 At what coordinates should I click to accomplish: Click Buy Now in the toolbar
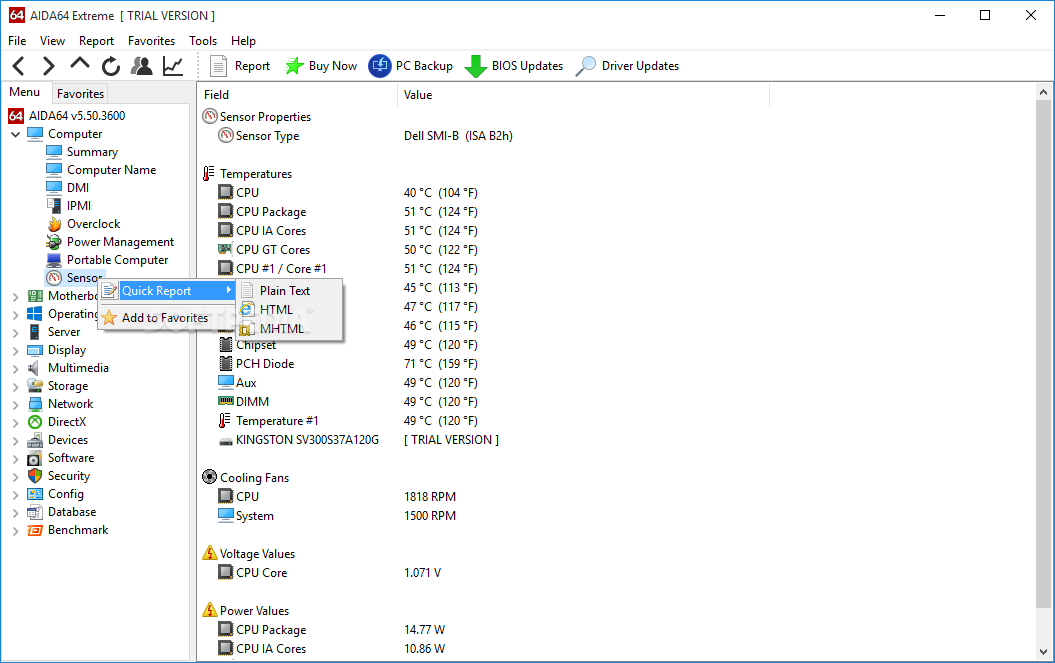click(x=321, y=66)
